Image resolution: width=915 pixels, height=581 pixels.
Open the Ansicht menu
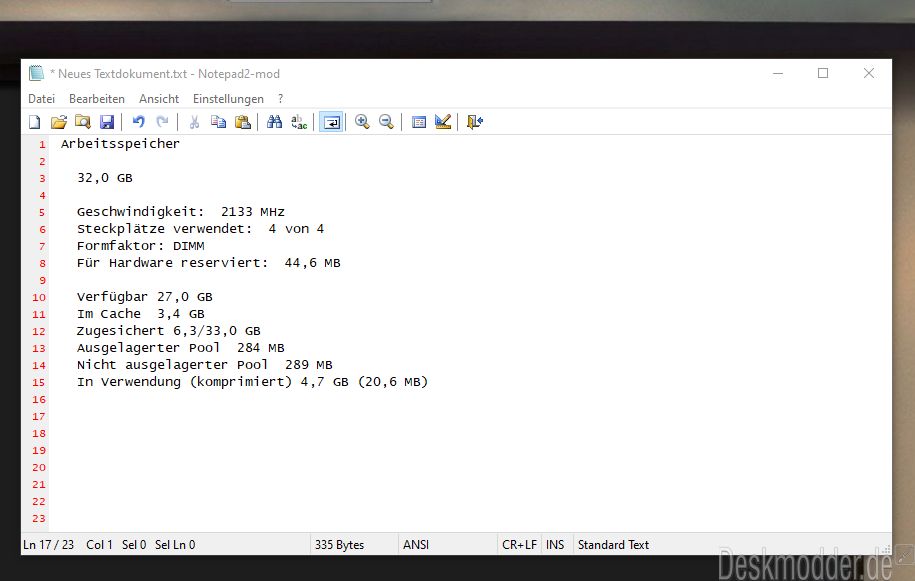click(x=159, y=99)
